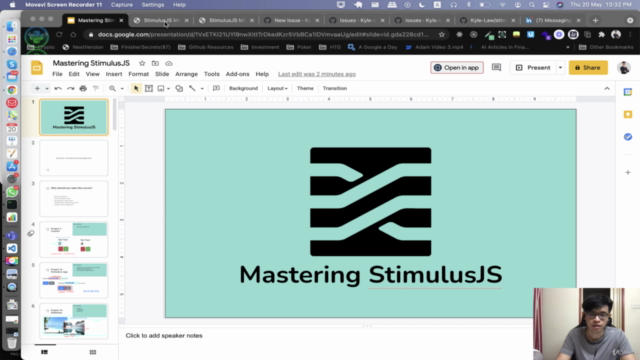Switch to filmstrip view button

[44, 352]
